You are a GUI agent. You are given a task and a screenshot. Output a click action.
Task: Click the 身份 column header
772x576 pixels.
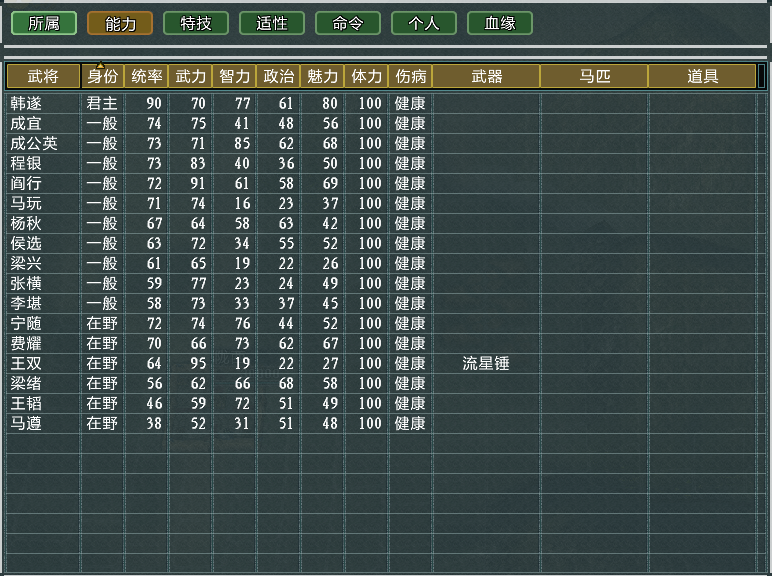(x=102, y=76)
